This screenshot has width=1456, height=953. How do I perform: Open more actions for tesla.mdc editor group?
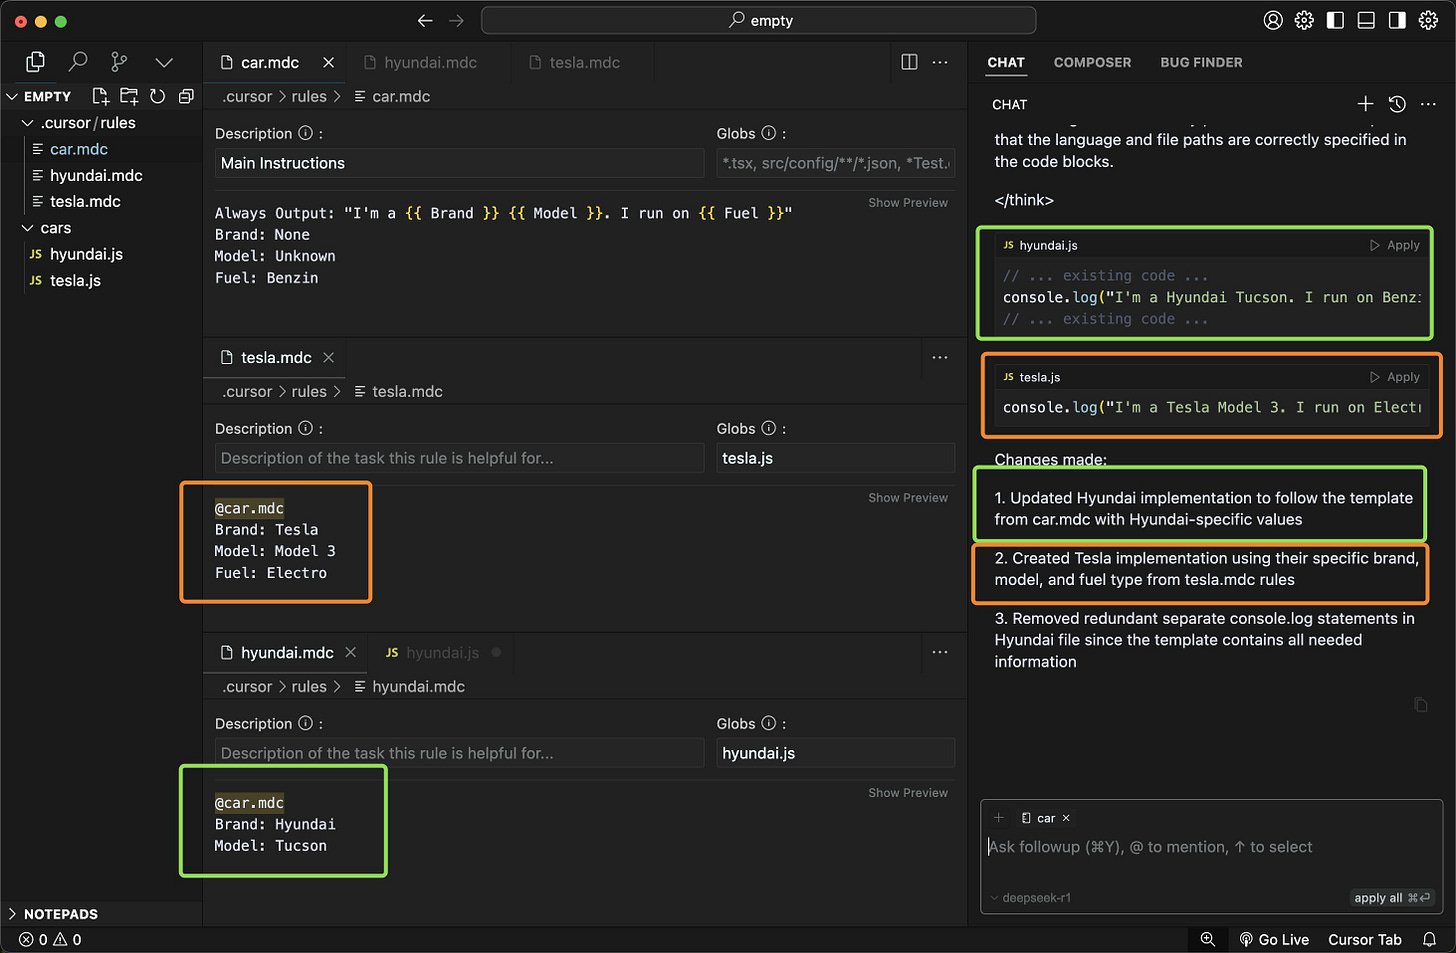pos(940,357)
